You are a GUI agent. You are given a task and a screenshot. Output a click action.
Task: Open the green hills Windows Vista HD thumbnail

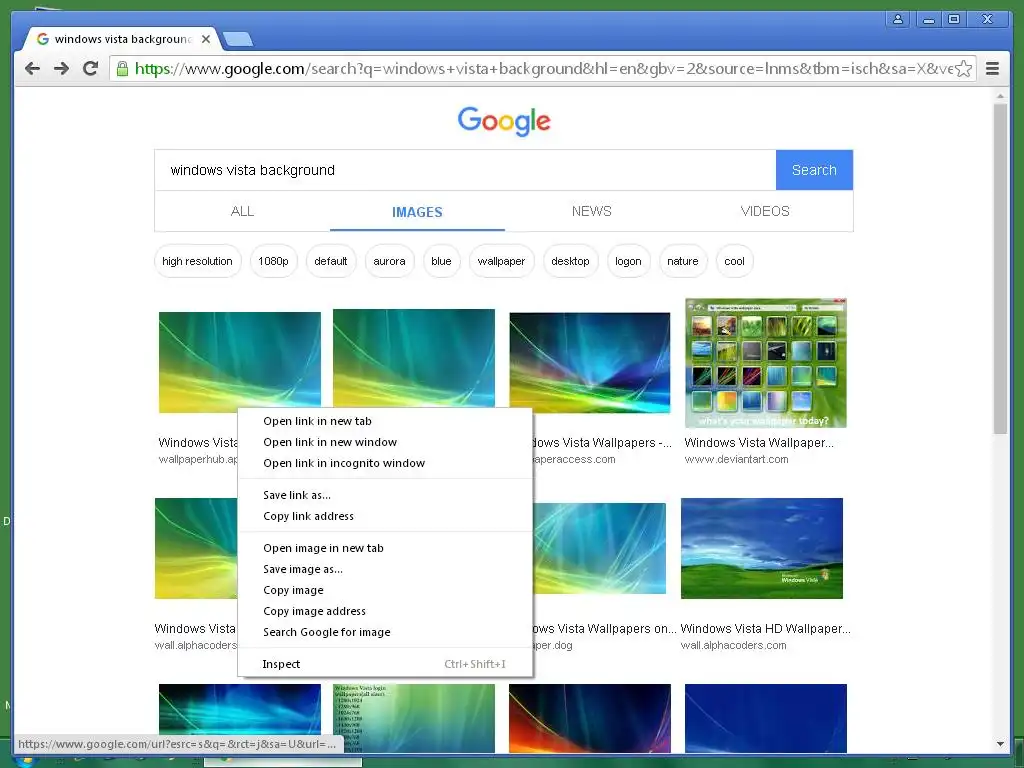pos(761,549)
